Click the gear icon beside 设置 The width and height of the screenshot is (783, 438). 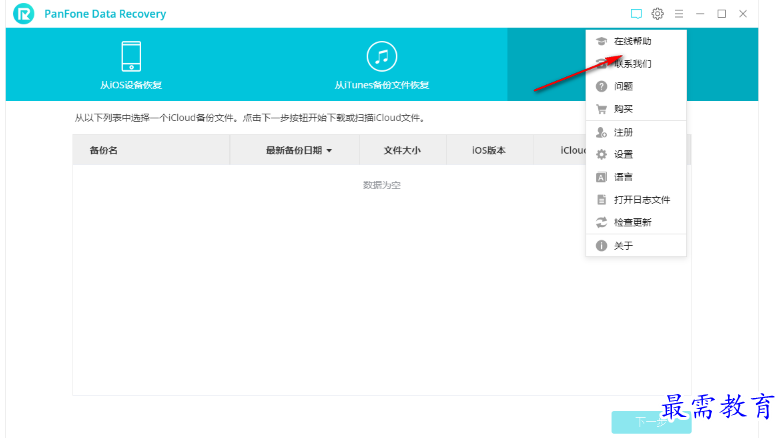[601, 154]
